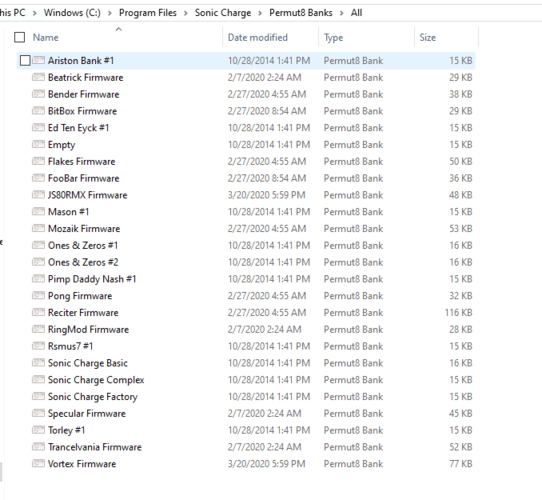Sort files by the Name column

tap(46, 37)
